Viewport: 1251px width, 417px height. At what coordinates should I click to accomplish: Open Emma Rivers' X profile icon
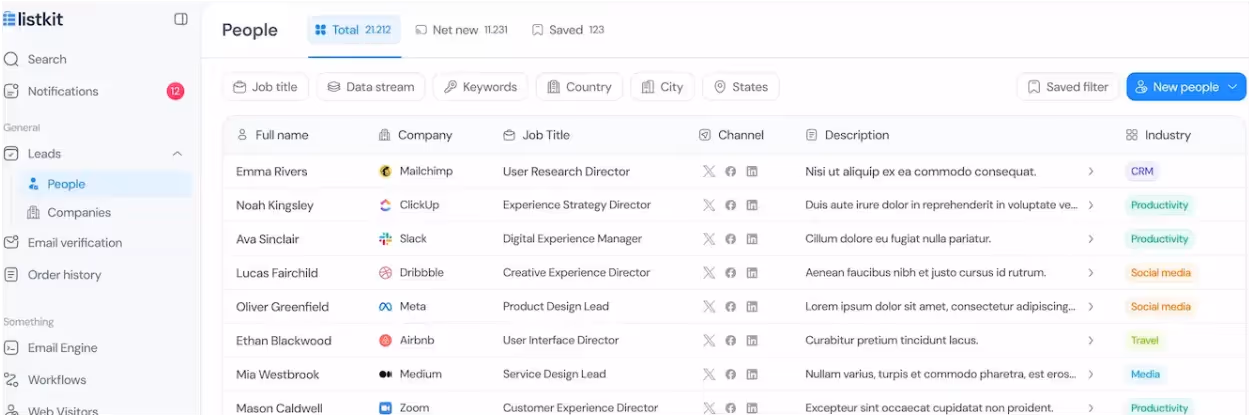point(709,172)
